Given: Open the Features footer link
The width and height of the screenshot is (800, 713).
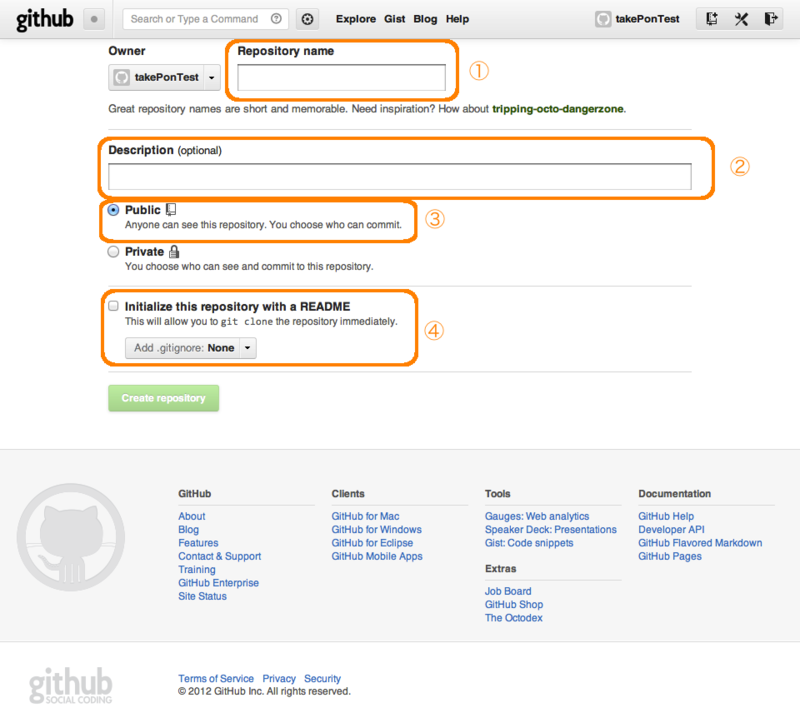Looking at the screenshot, I should pos(198,543).
